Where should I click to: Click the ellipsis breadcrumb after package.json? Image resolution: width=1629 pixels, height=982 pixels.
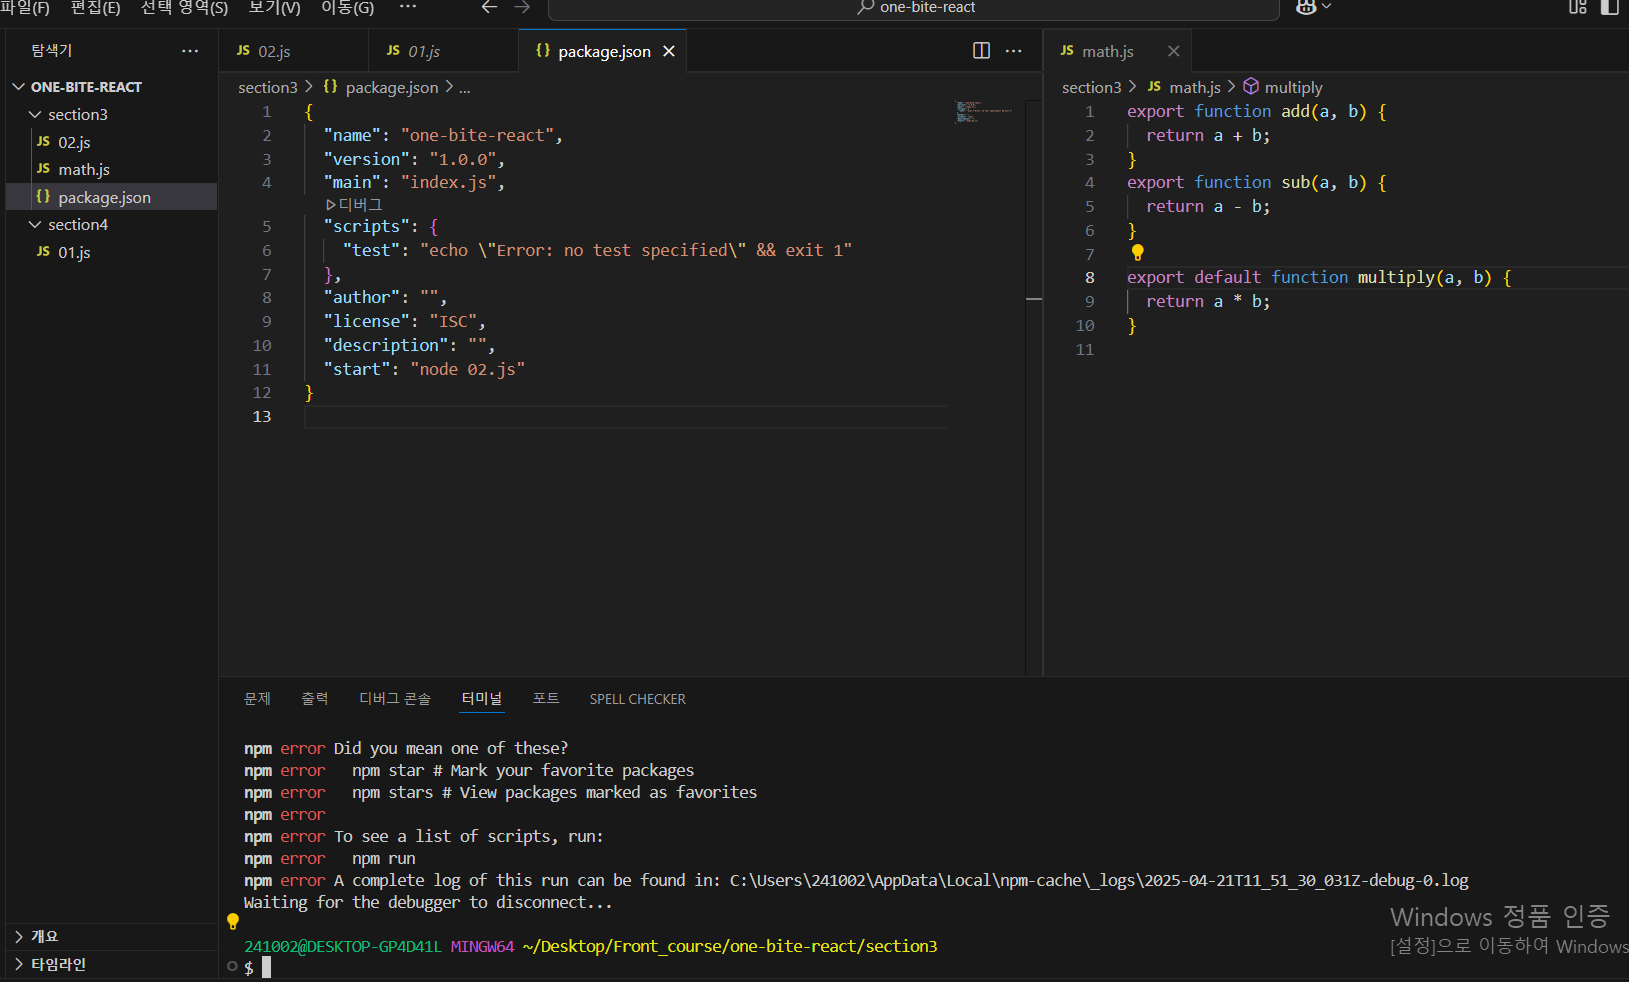click(x=465, y=88)
